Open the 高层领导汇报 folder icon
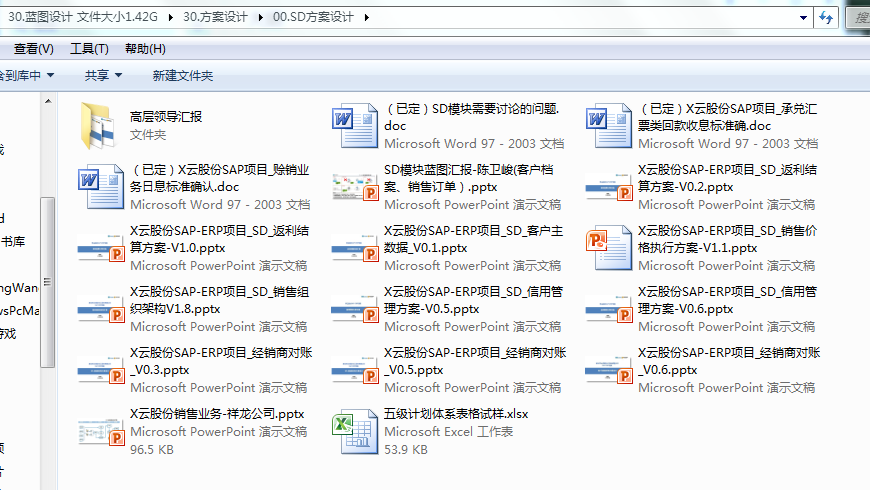 pyautogui.click(x=99, y=126)
